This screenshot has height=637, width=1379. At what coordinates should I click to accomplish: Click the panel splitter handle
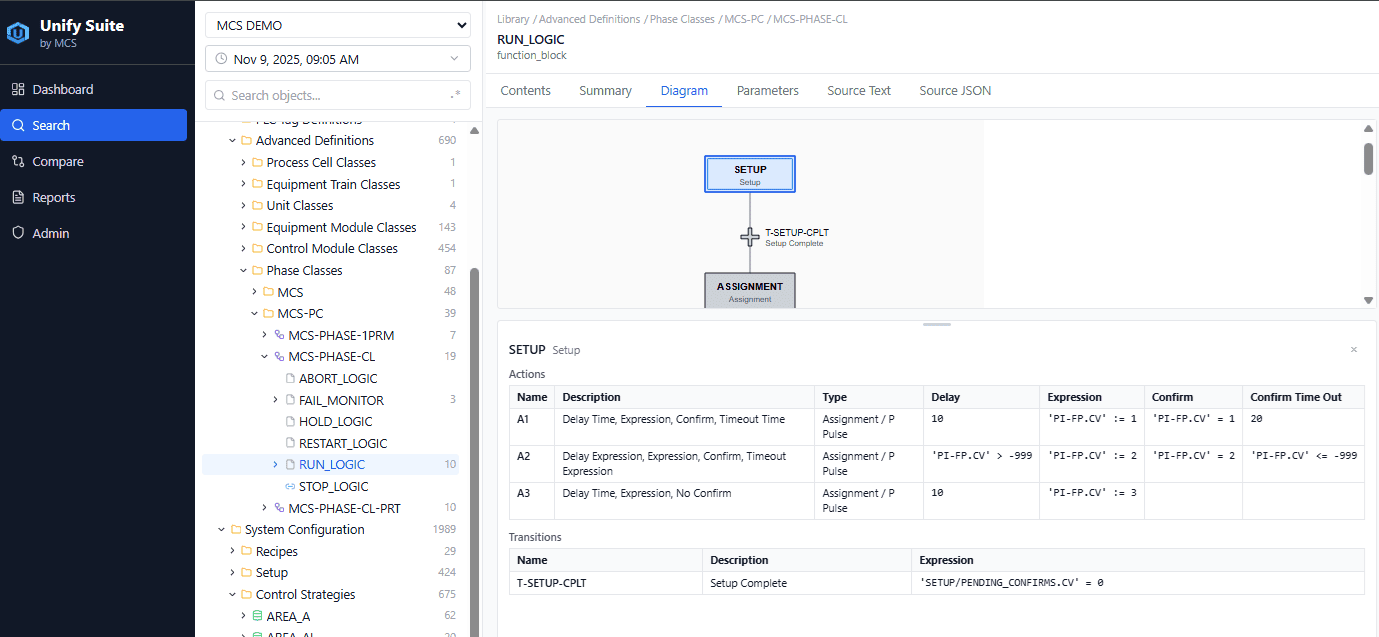click(937, 324)
